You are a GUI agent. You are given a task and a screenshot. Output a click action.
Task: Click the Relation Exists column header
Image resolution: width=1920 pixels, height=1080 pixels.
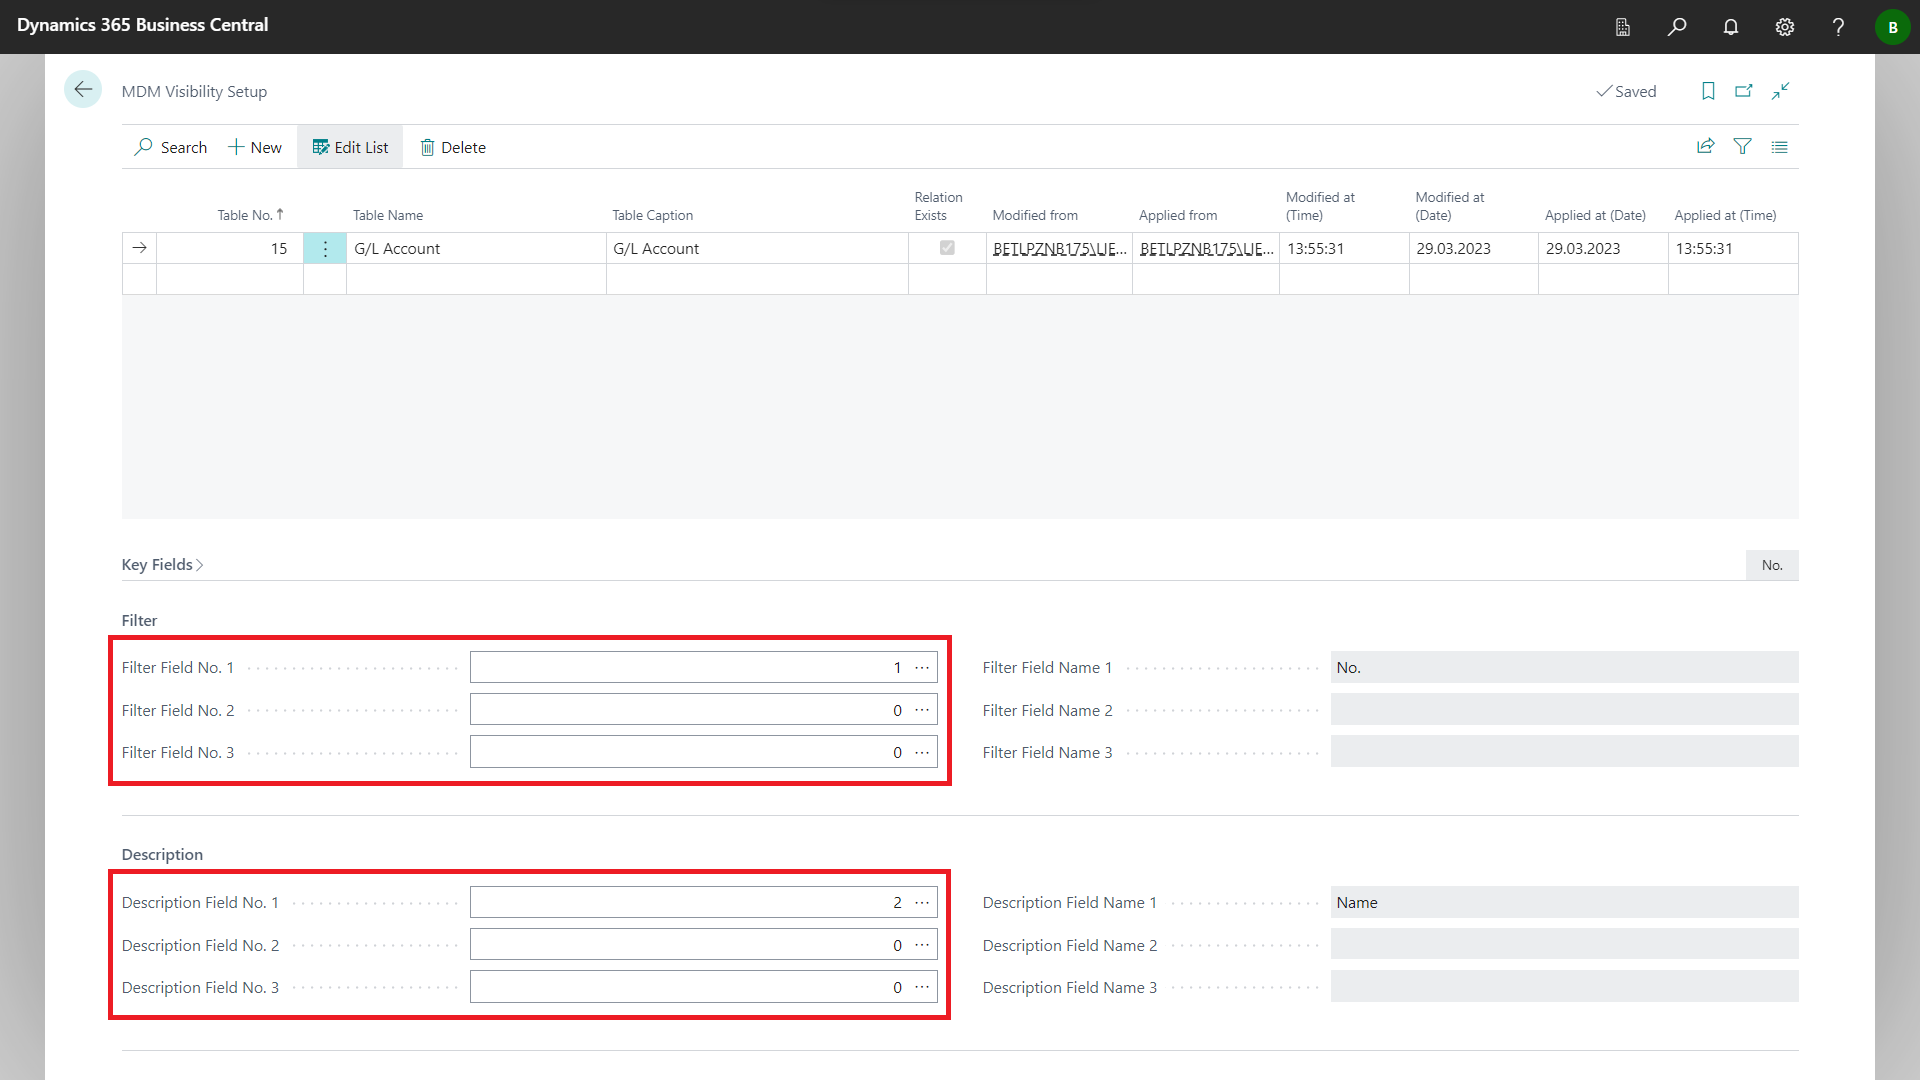pyautogui.click(x=938, y=206)
